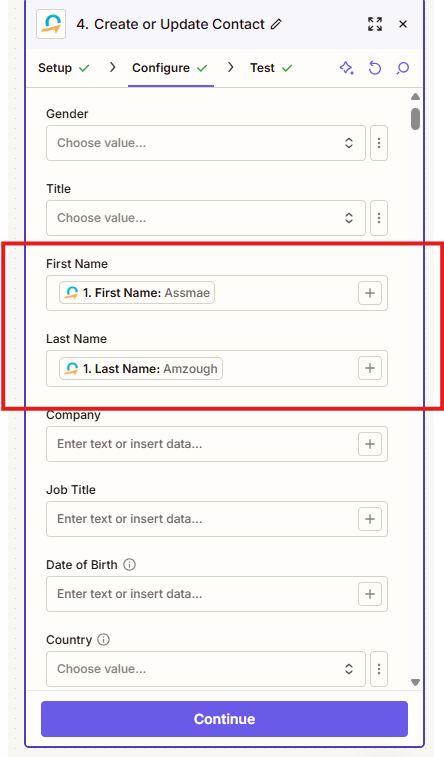Click the AI sparkle icon in the toolbar

(347, 68)
